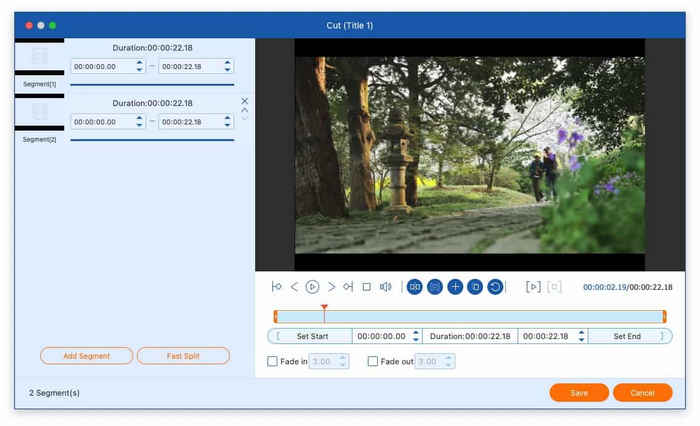Click the Fast Split button
The height and width of the screenshot is (426, 700).
click(183, 356)
